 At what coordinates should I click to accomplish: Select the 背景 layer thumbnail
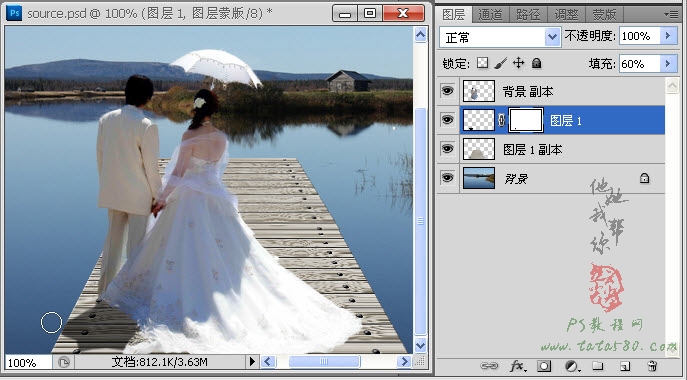pos(479,178)
